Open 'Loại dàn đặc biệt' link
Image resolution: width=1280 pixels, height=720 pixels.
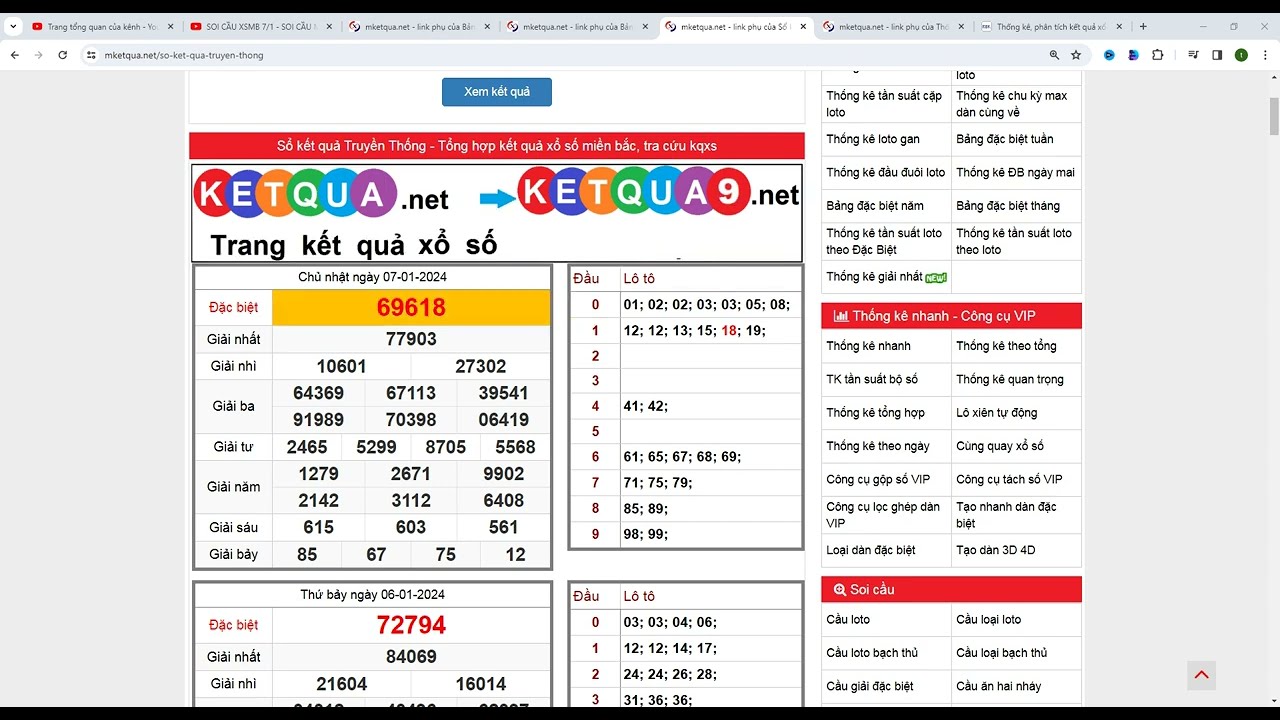(x=870, y=550)
